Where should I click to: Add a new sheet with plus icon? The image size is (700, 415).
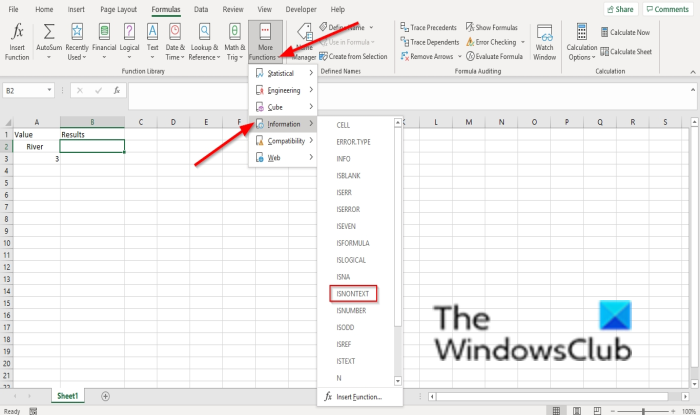click(105, 396)
